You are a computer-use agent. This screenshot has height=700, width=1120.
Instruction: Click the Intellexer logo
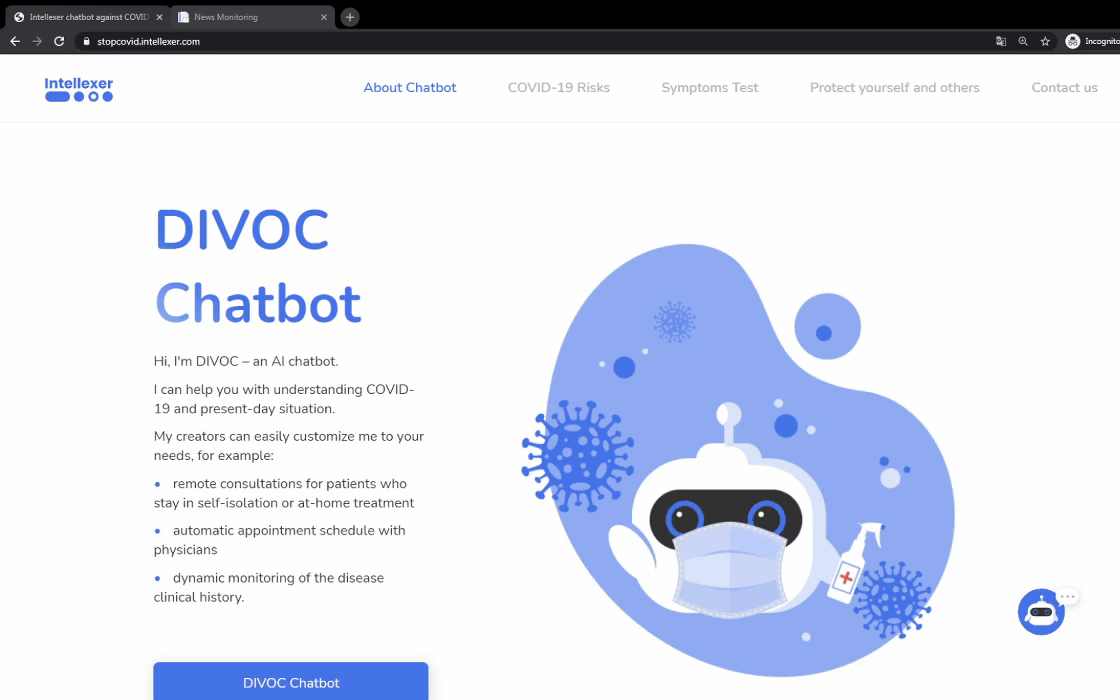(79, 89)
